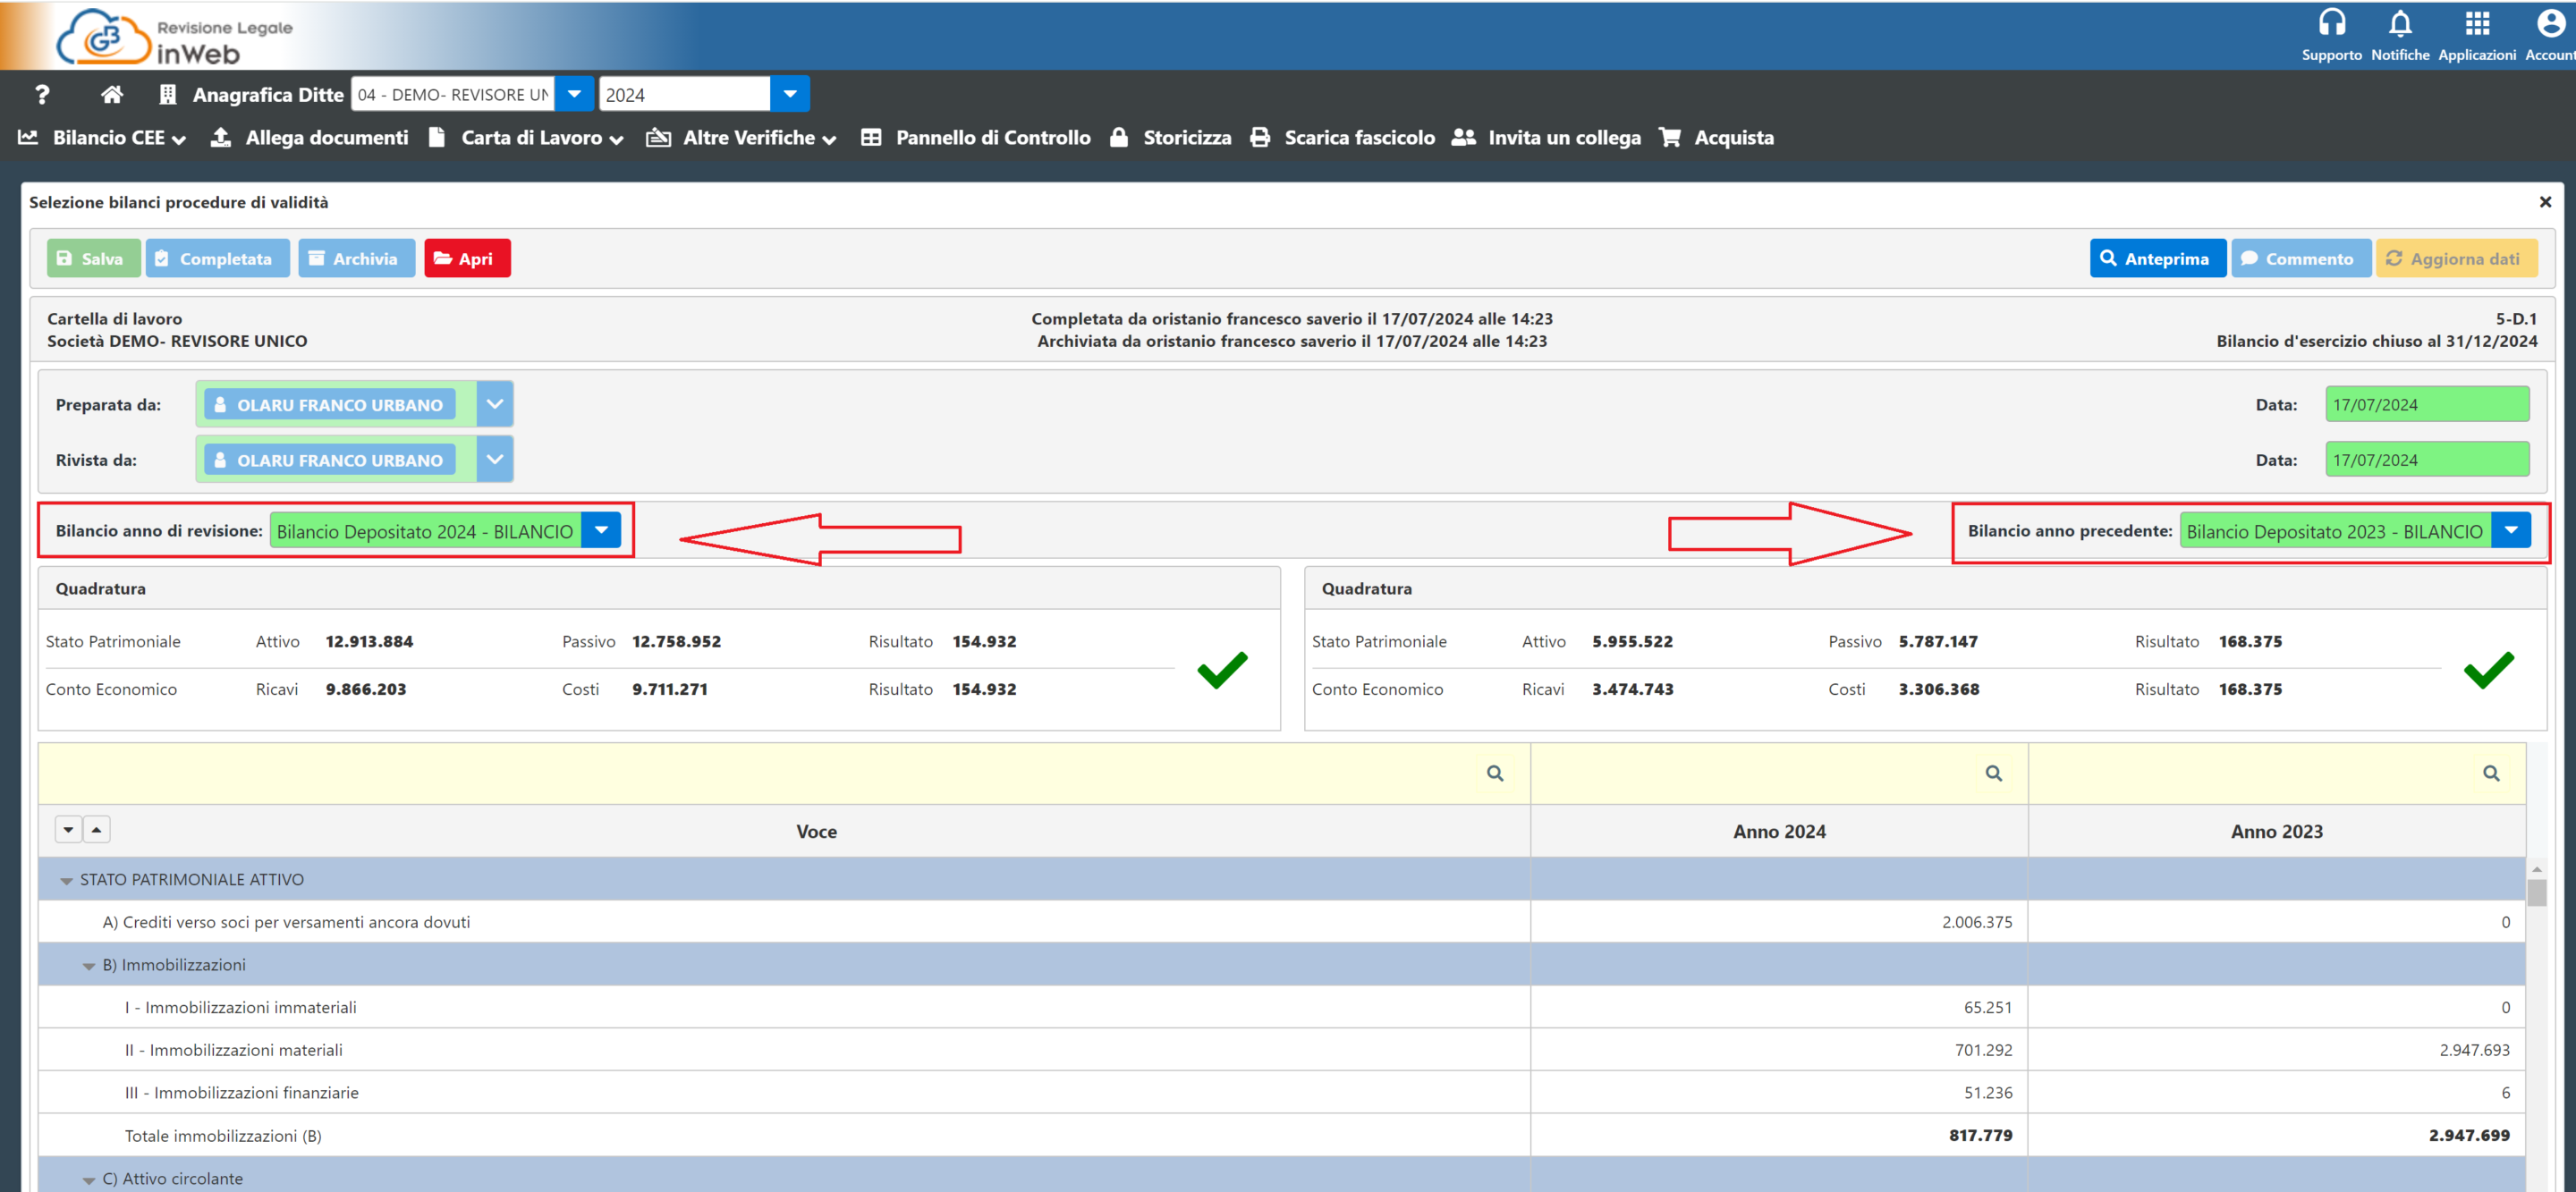Expand the Preparata da user dropdown
Screen dimensions: 2576x1192
(495, 405)
